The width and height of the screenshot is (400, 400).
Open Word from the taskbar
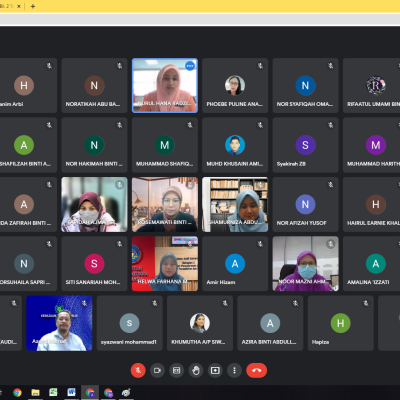[71, 392]
